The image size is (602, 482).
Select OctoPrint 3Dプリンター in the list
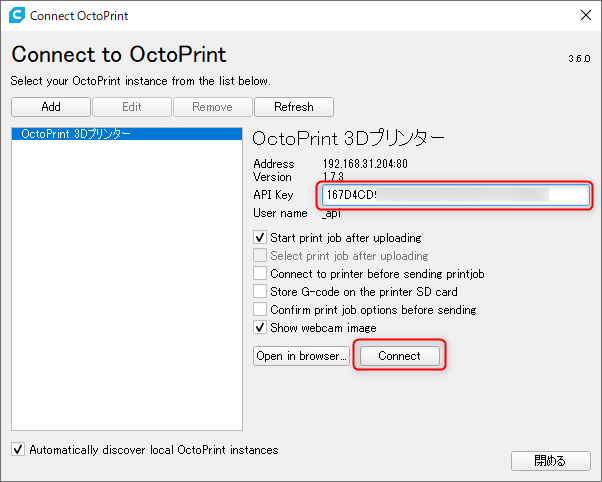[x=127, y=134]
